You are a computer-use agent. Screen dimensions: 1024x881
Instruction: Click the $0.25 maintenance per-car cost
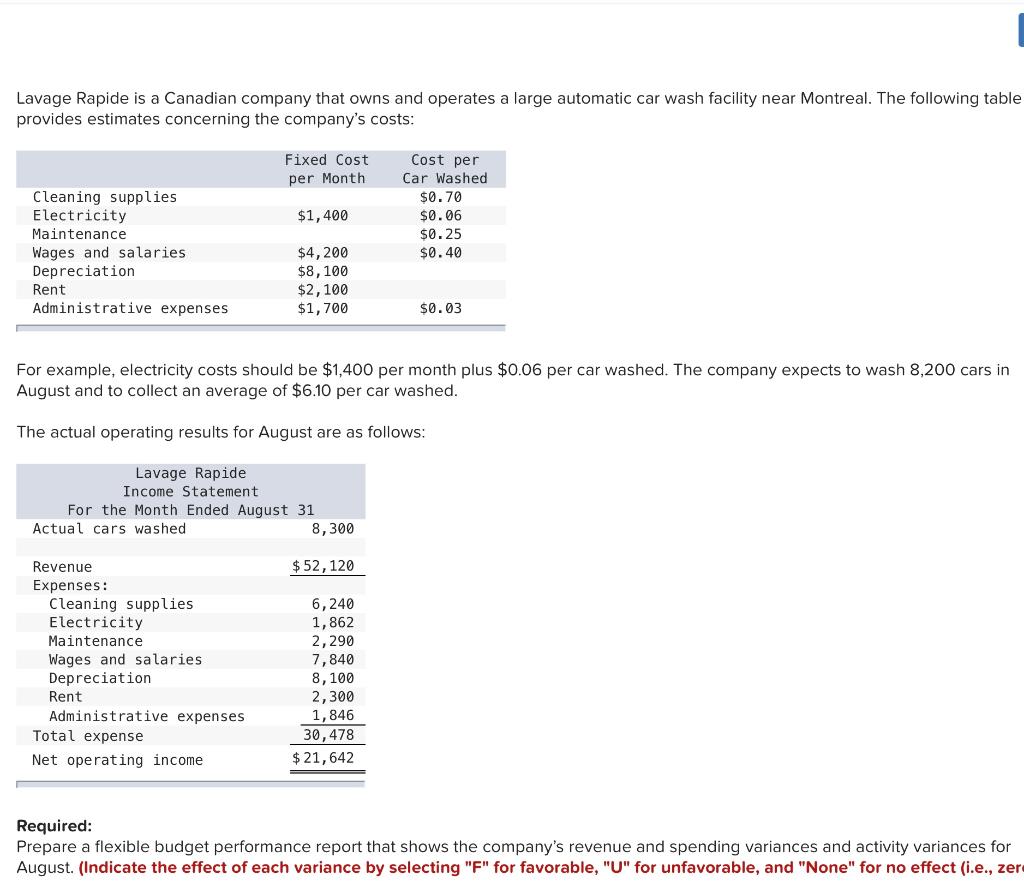[441, 234]
